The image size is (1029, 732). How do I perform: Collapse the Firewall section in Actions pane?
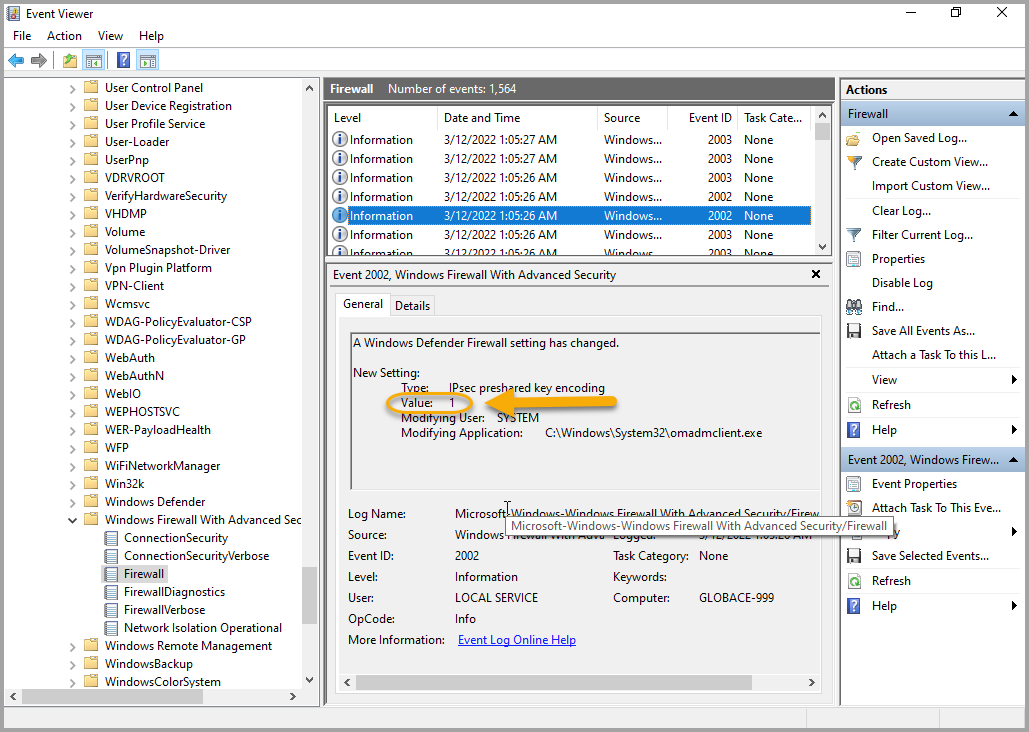click(1014, 114)
